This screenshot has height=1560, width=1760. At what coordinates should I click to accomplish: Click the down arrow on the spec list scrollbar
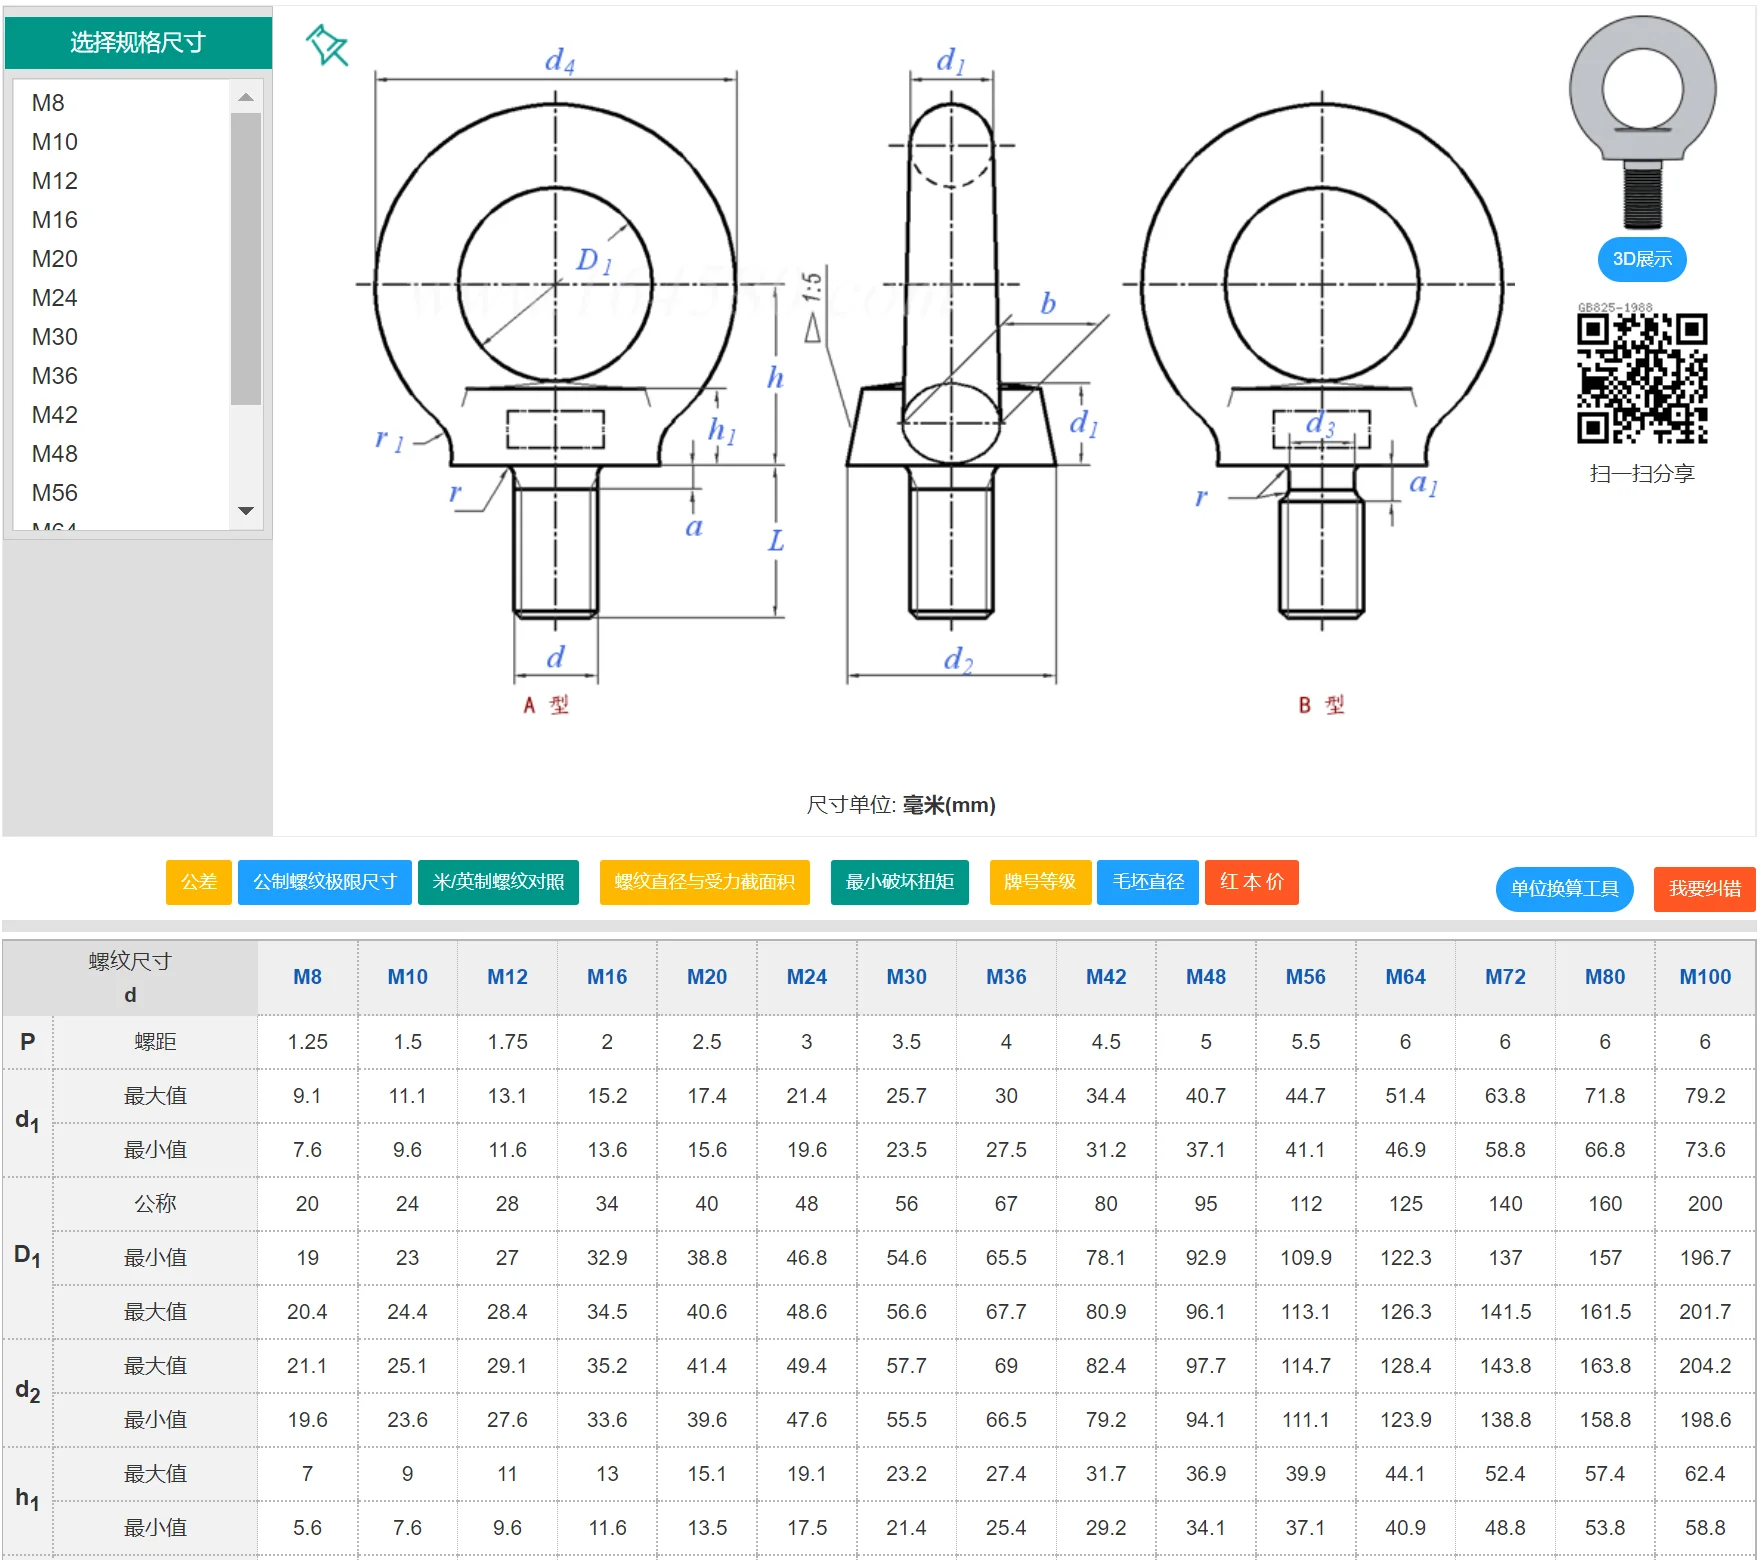pos(245,510)
